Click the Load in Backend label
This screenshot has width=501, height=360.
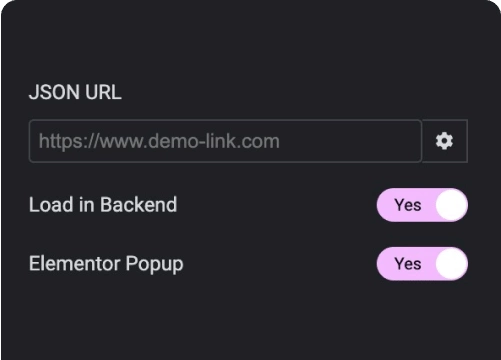tap(103, 205)
